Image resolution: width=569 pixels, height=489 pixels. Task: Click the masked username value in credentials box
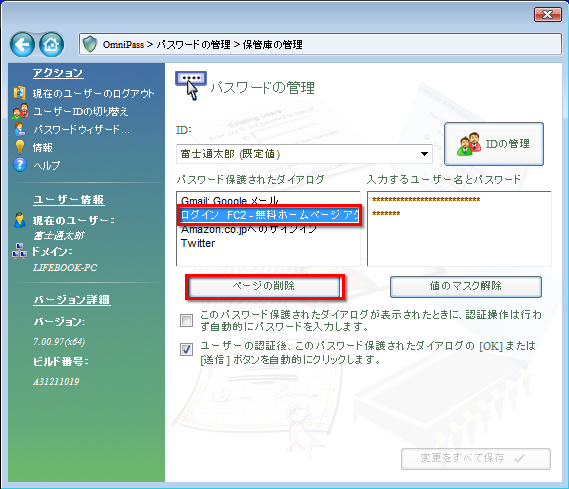coord(426,200)
